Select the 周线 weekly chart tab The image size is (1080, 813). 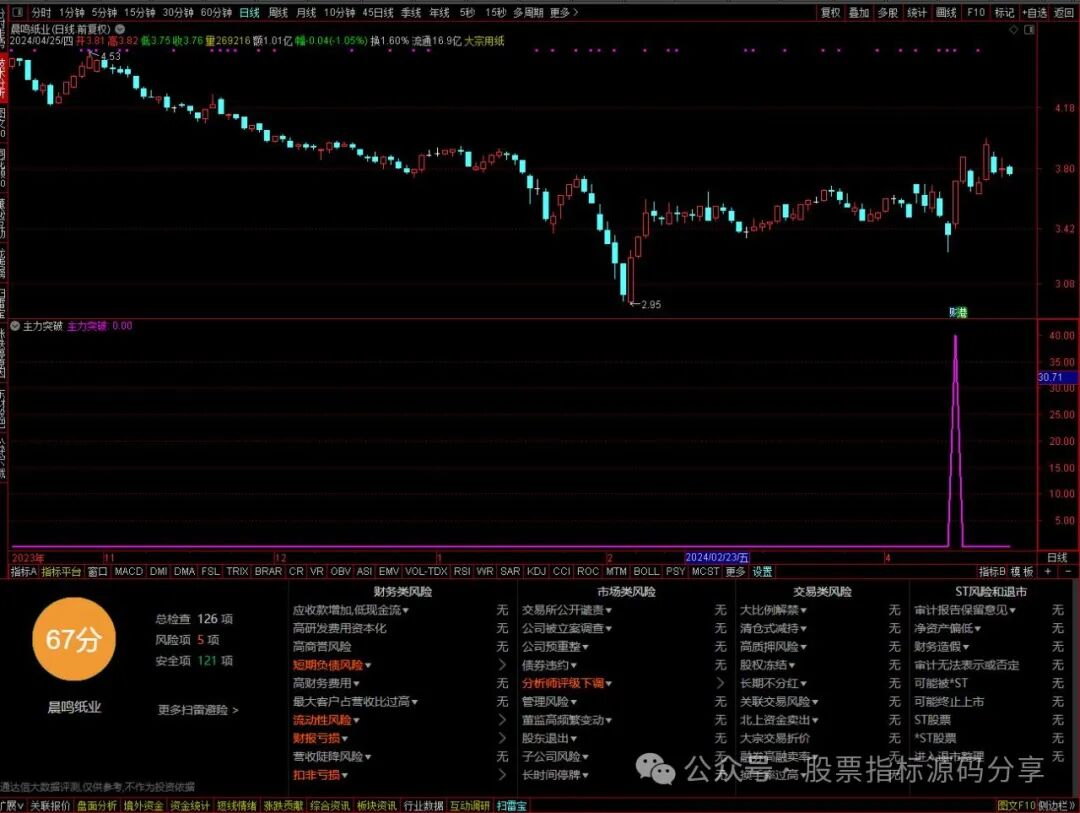click(x=278, y=12)
